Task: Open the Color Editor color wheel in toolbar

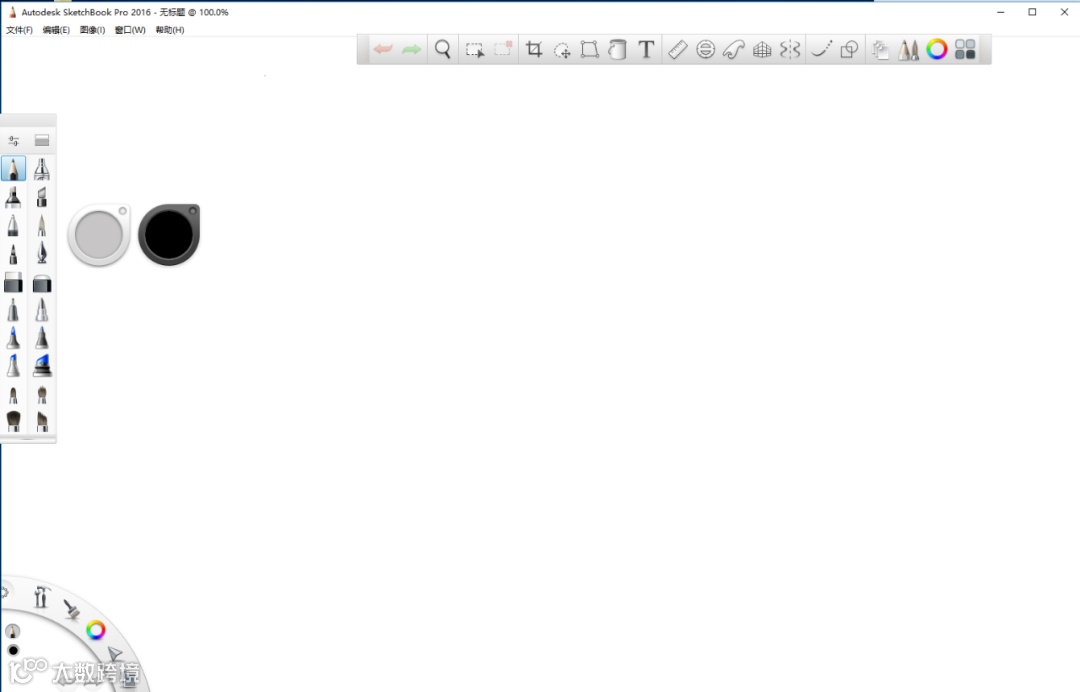Action: (937, 49)
